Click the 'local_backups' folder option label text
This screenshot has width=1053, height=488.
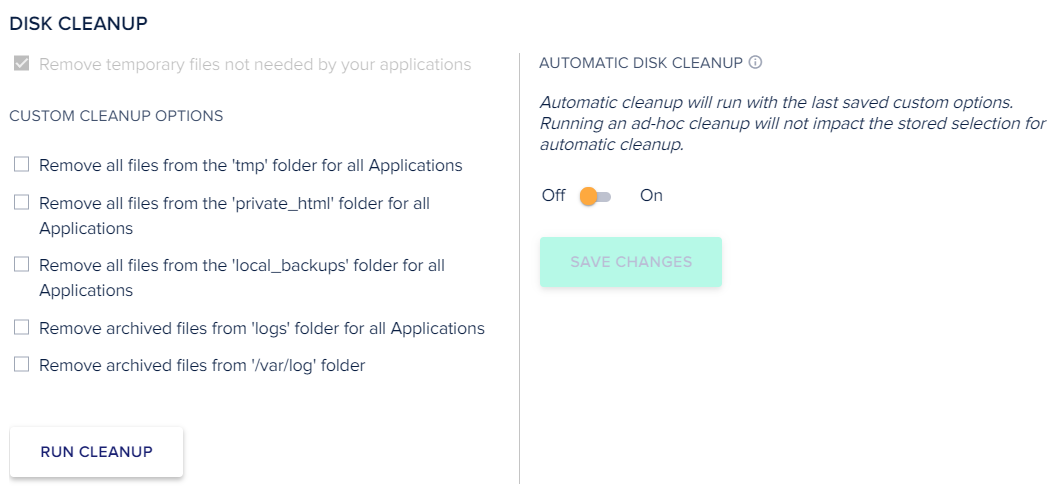click(x=241, y=266)
